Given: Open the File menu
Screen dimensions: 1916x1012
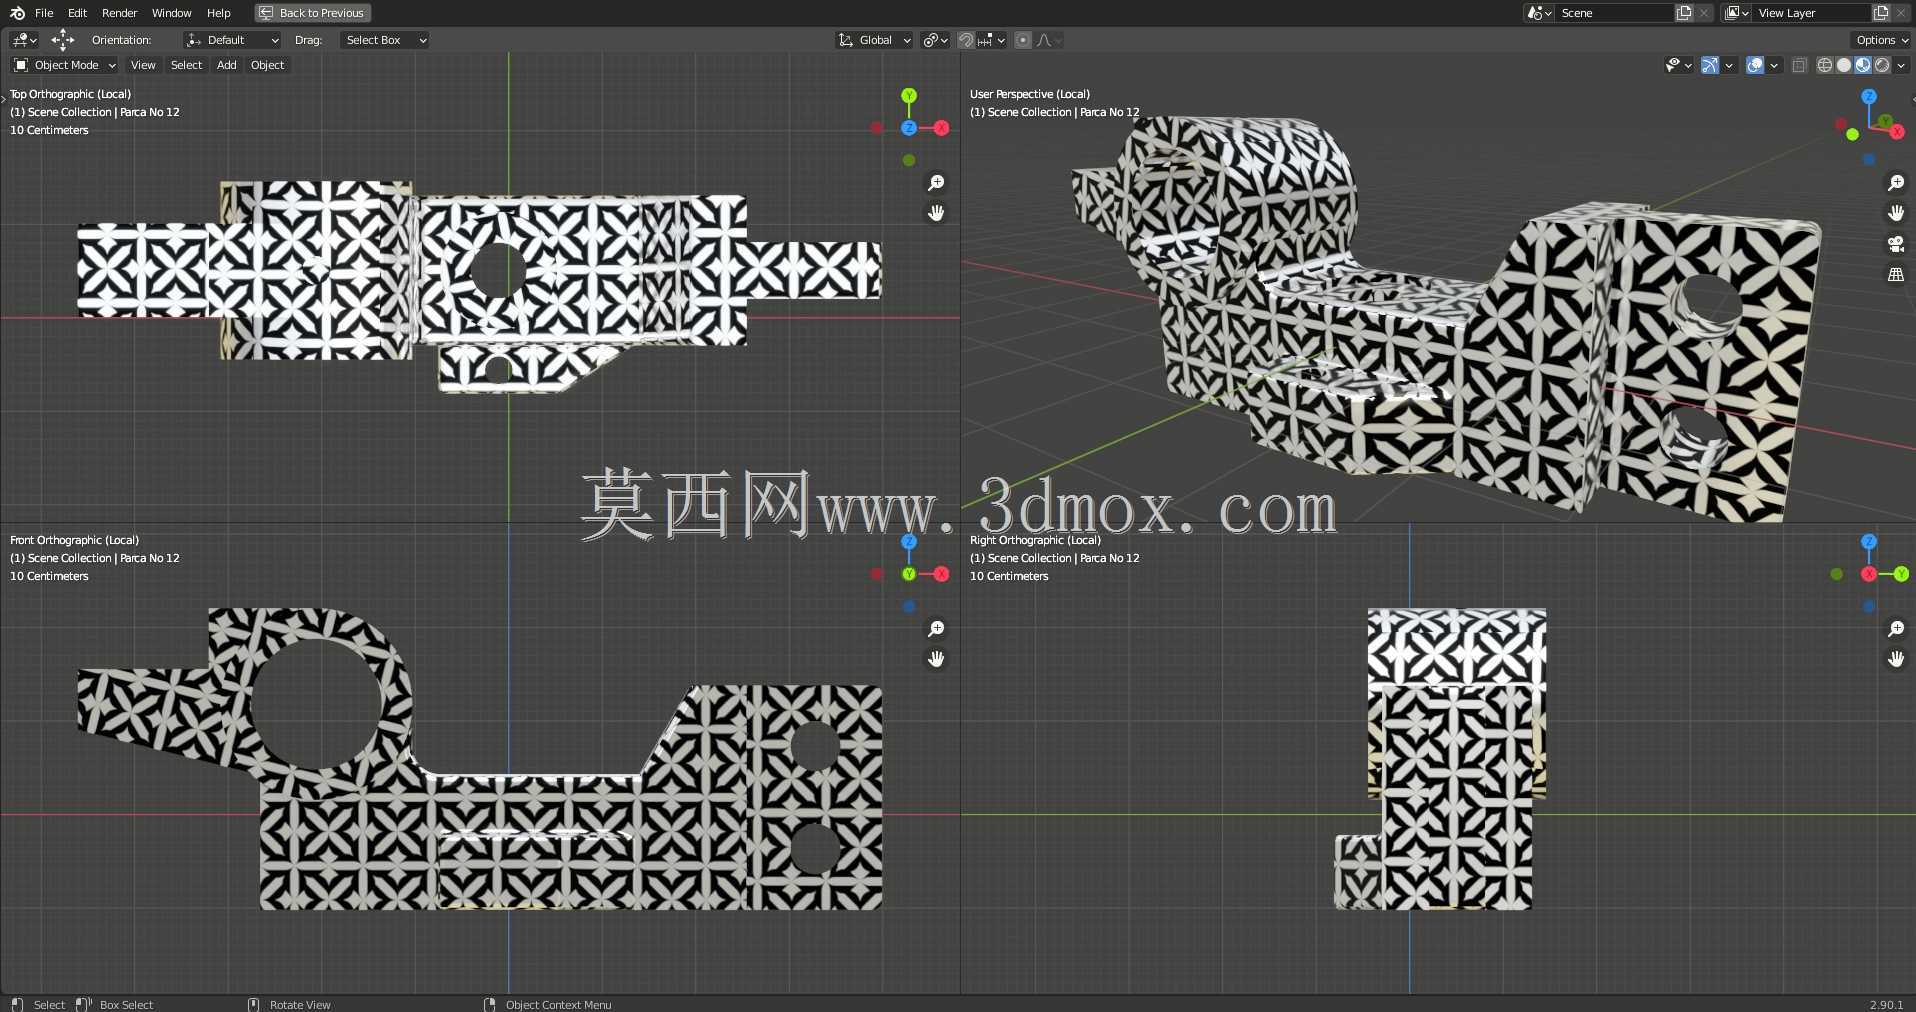Looking at the screenshot, I should 44,13.
